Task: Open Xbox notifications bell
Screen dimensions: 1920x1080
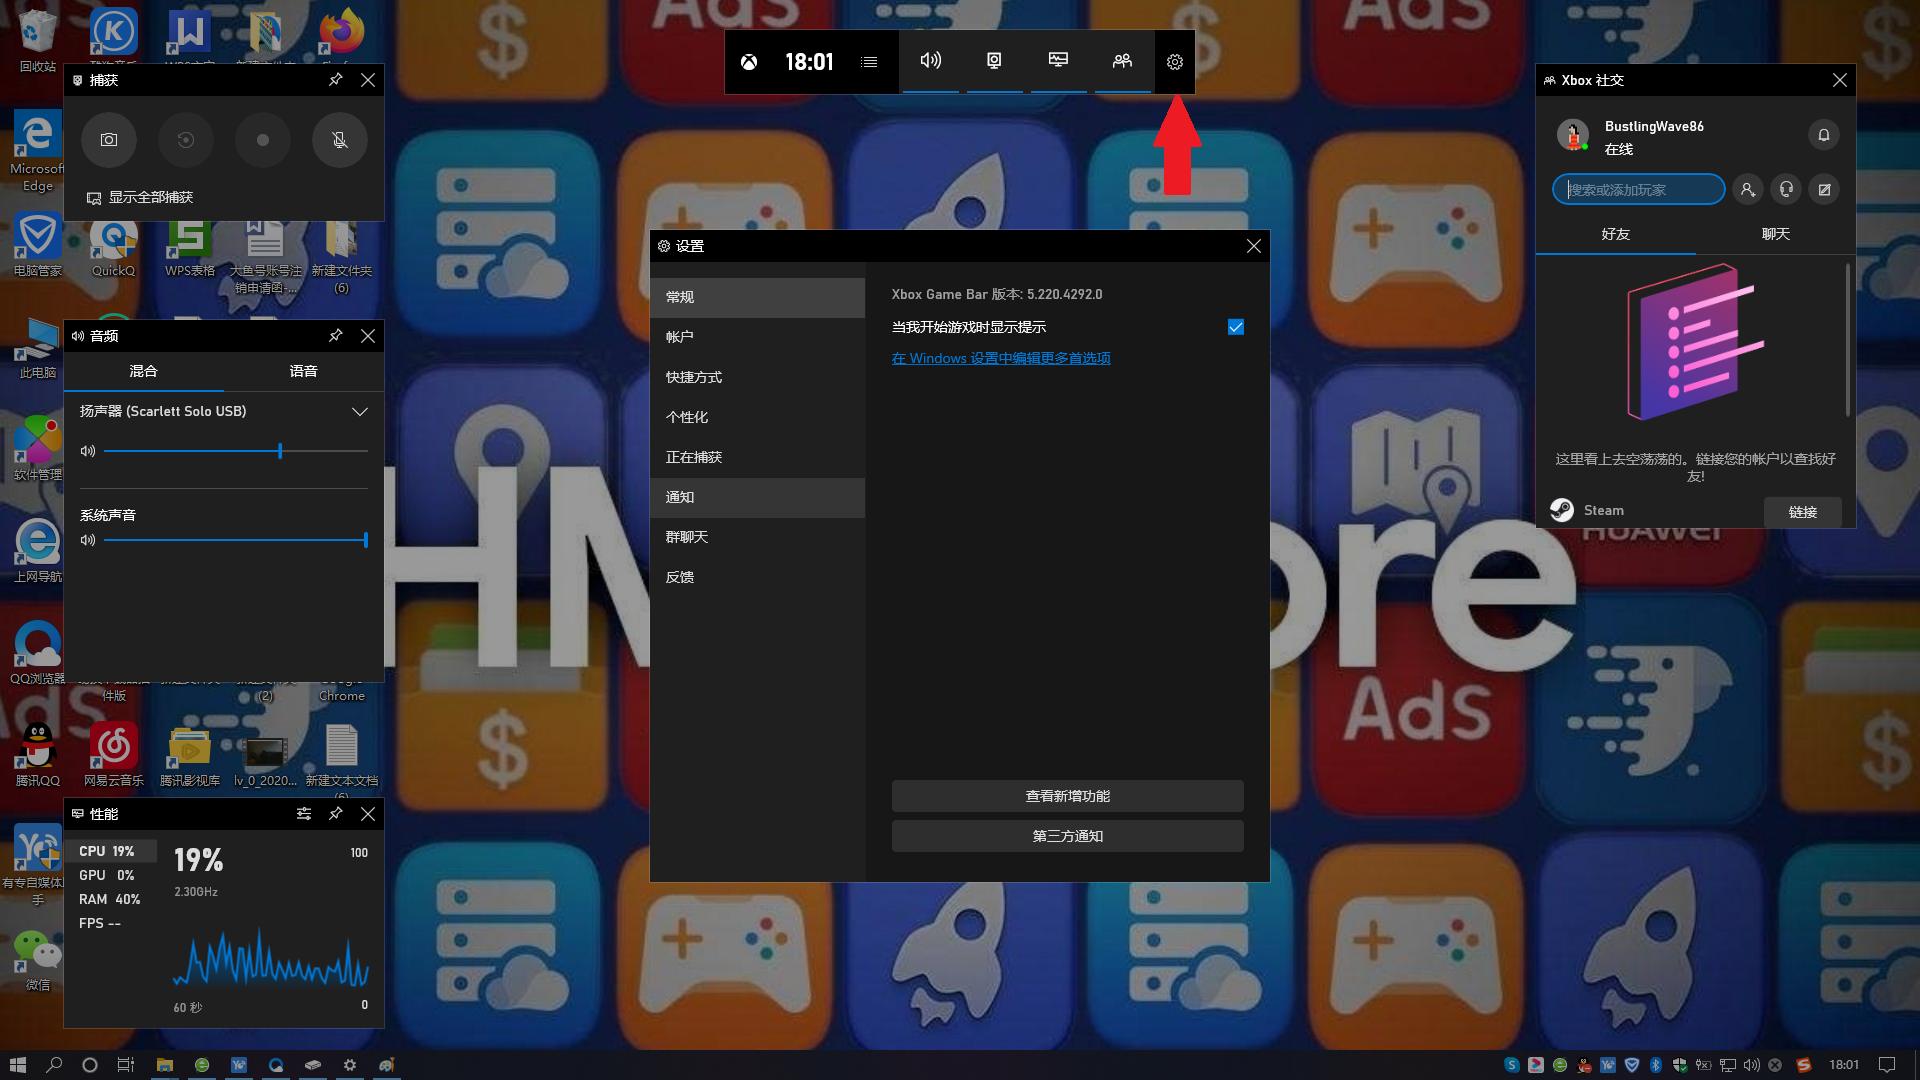Action: coord(1823,135)
